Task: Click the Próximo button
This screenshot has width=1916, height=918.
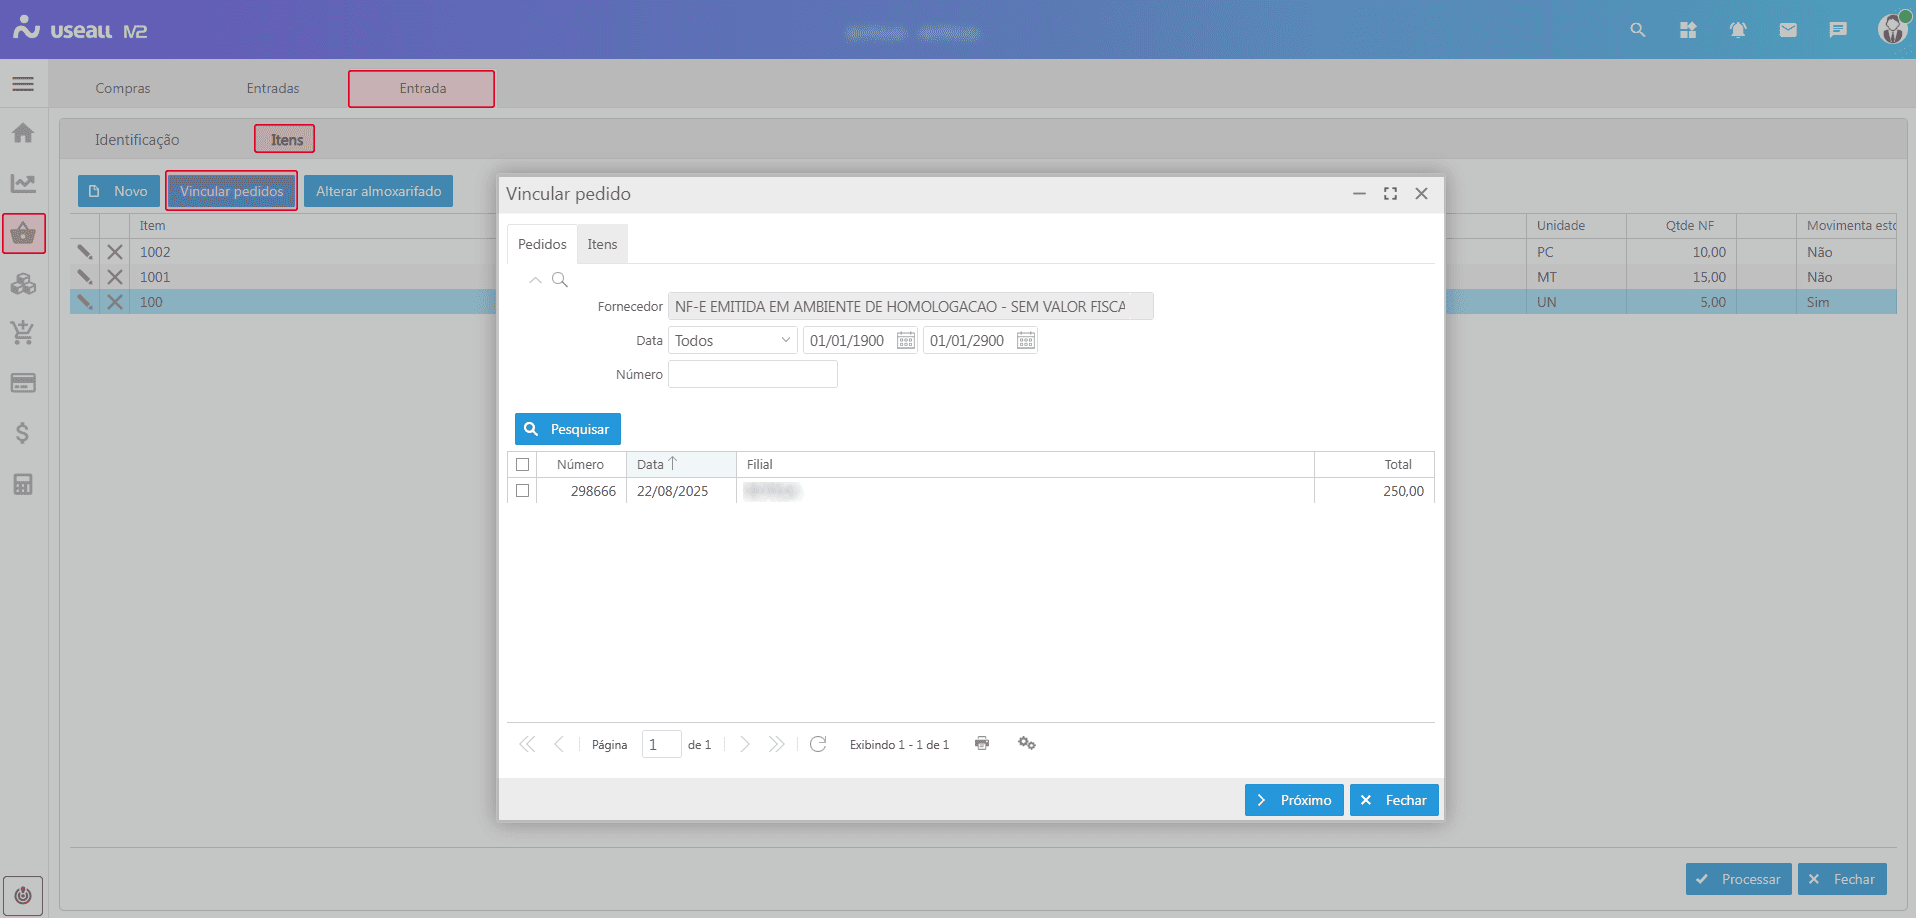Action: [x=1294, y=800]
